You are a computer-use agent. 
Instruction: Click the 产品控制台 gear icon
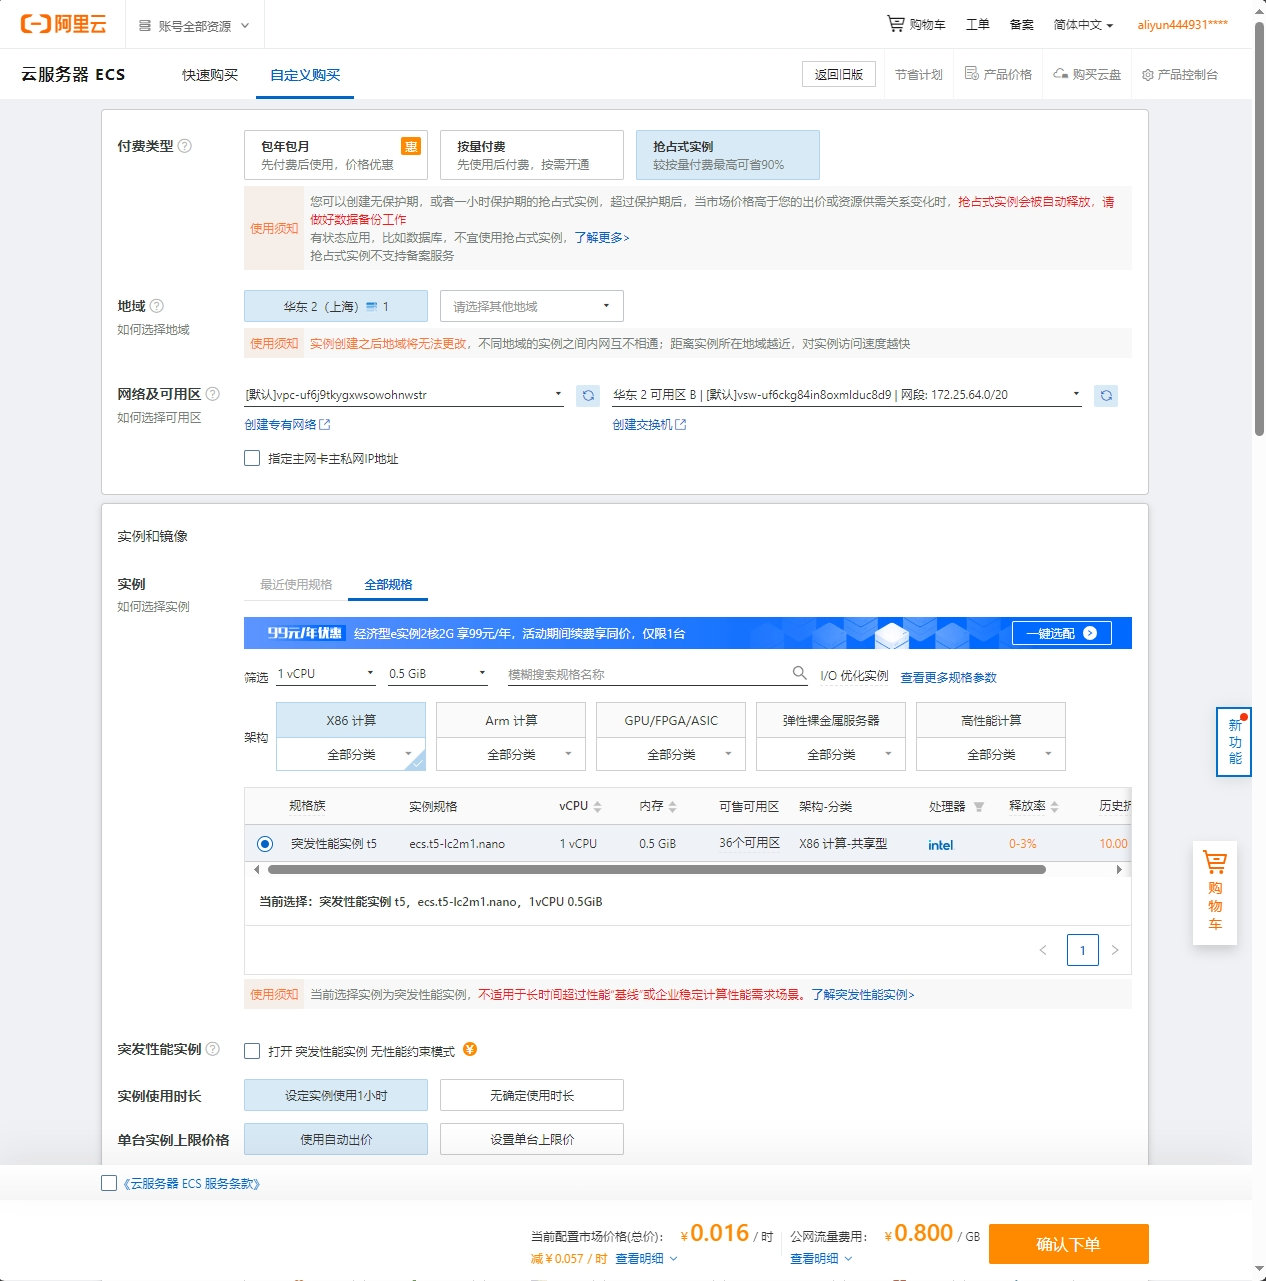pyautogui.click(x=1147, y=75)
